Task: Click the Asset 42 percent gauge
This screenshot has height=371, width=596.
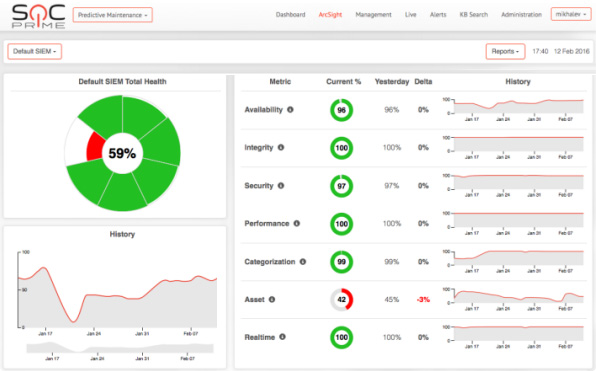Action: [x=341, y=300]
